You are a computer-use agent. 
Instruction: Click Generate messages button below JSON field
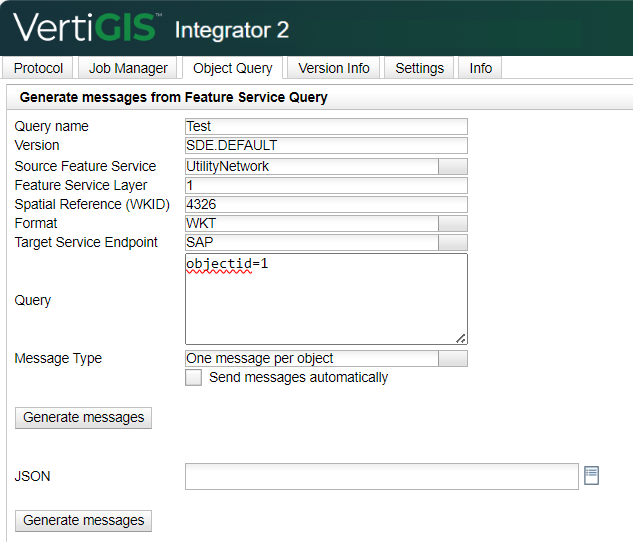[x=84, y=521]
